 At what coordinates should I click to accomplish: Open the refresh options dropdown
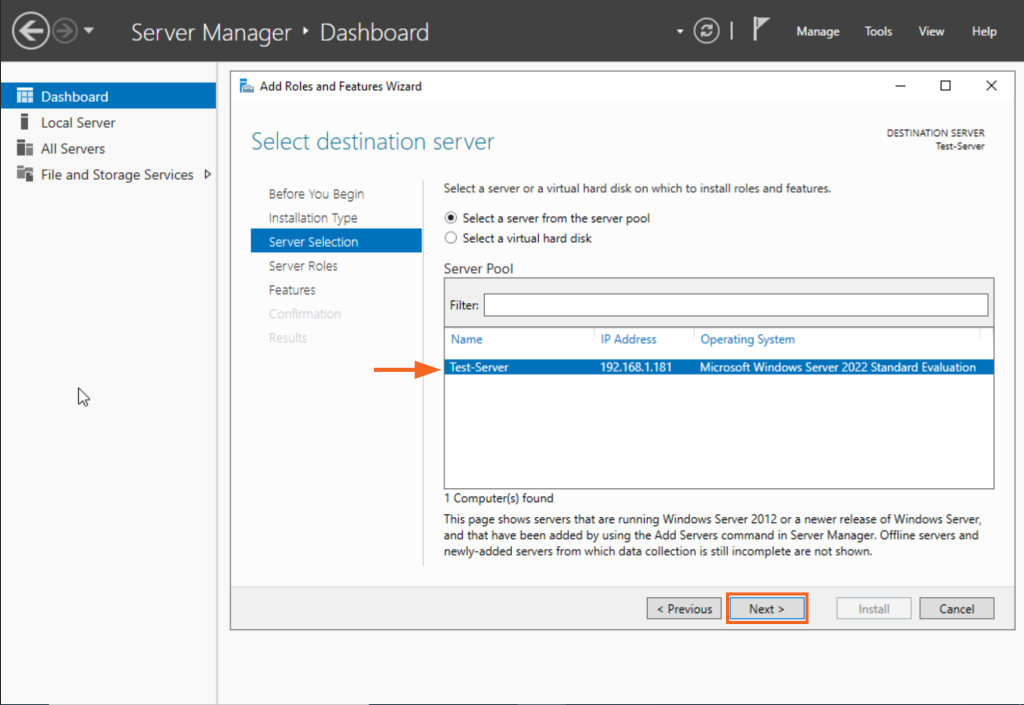click(x=680, y=30)
